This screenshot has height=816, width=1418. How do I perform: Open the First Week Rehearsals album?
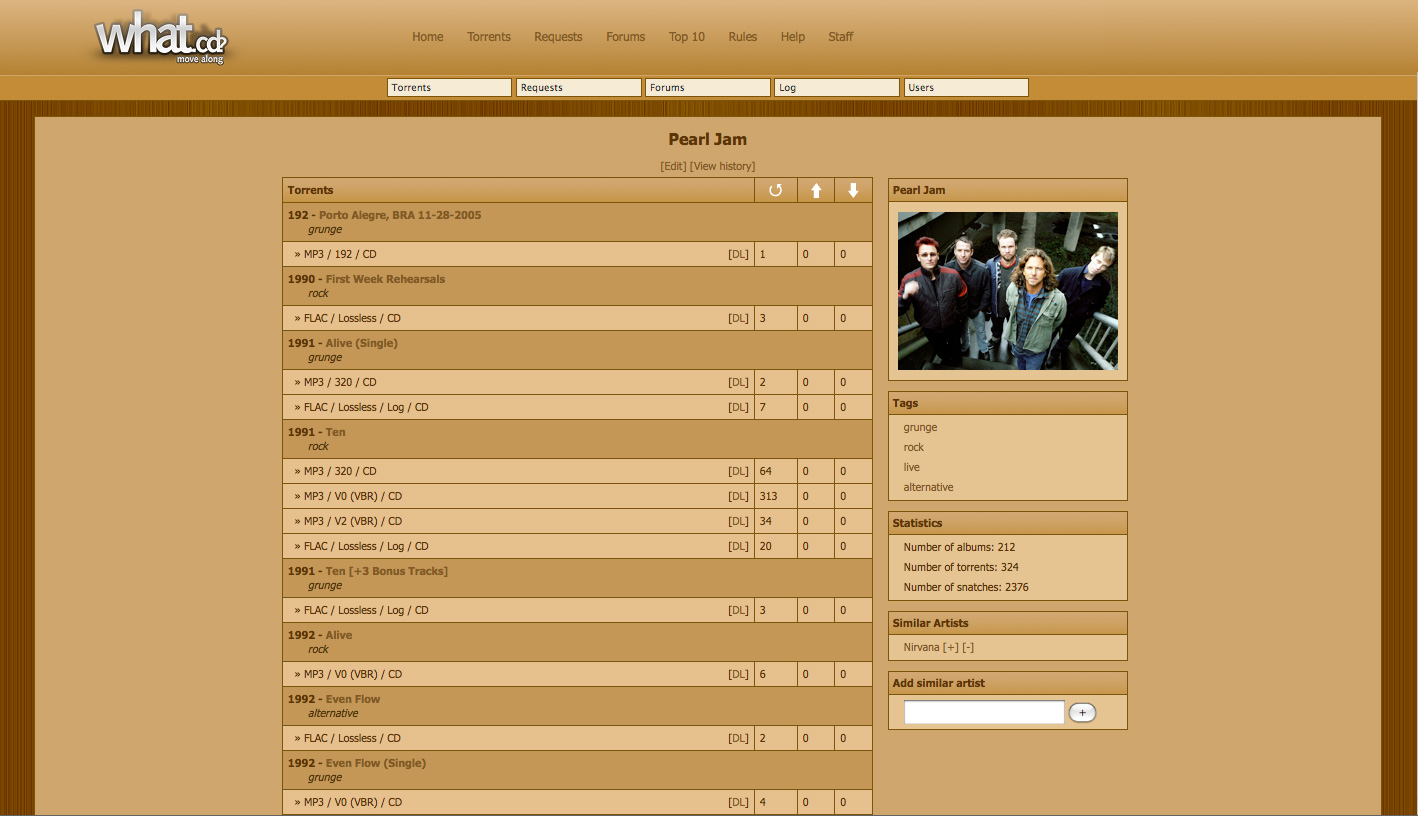click(x=385, y=279)
